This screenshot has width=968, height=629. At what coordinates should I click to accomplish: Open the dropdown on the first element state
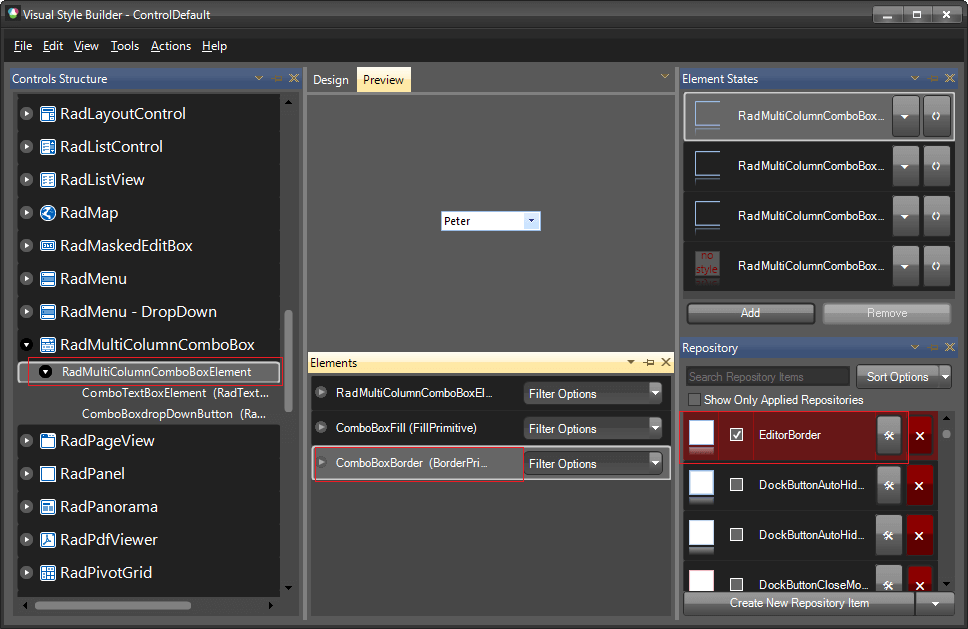tap(905, 116)
